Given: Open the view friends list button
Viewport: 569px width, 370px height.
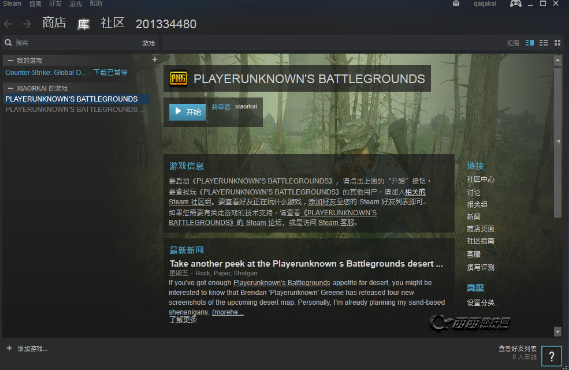Looking at the screenshot, I should (x=517, y=348).
